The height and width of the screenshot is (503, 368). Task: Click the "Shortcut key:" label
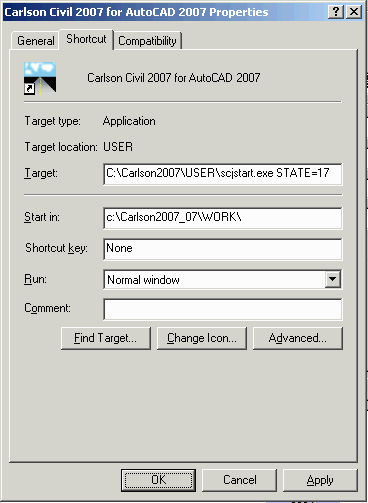tap(56, 248)
